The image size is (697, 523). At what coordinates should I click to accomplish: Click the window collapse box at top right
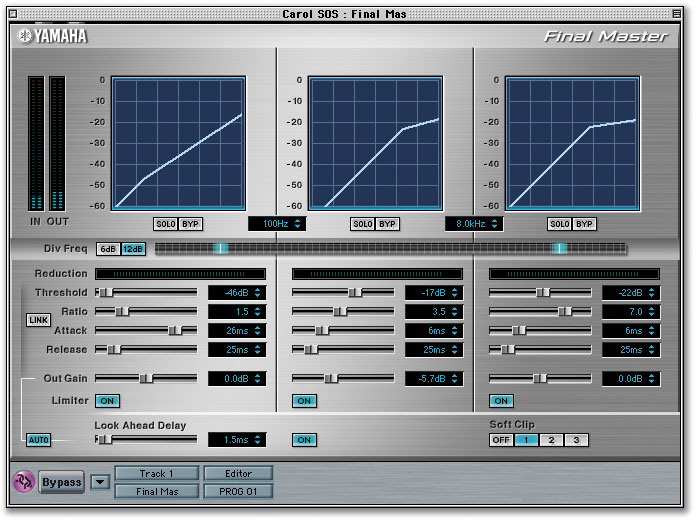point(677,14)
